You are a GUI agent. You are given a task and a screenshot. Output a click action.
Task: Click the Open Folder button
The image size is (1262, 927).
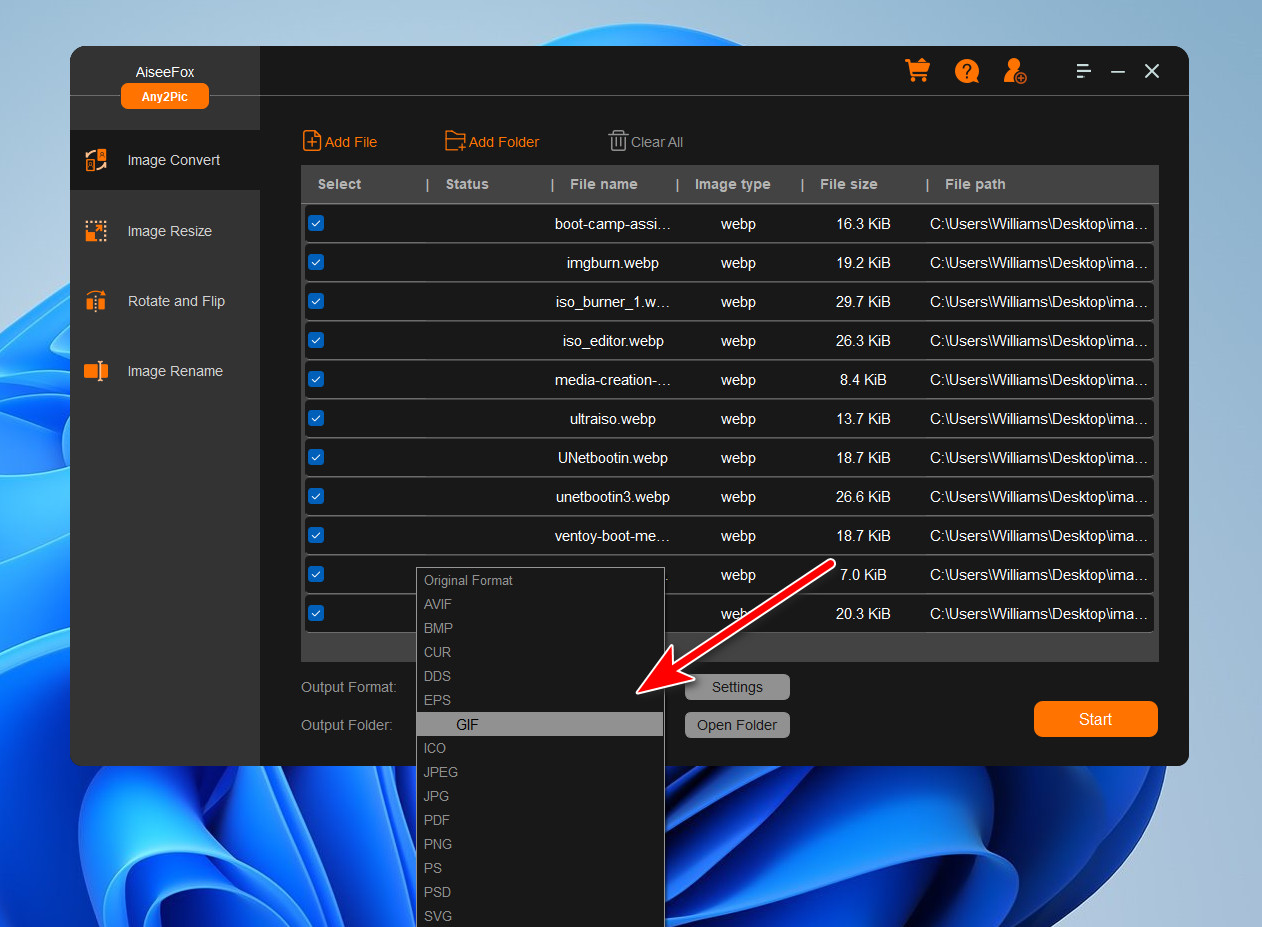click(737, 725)
